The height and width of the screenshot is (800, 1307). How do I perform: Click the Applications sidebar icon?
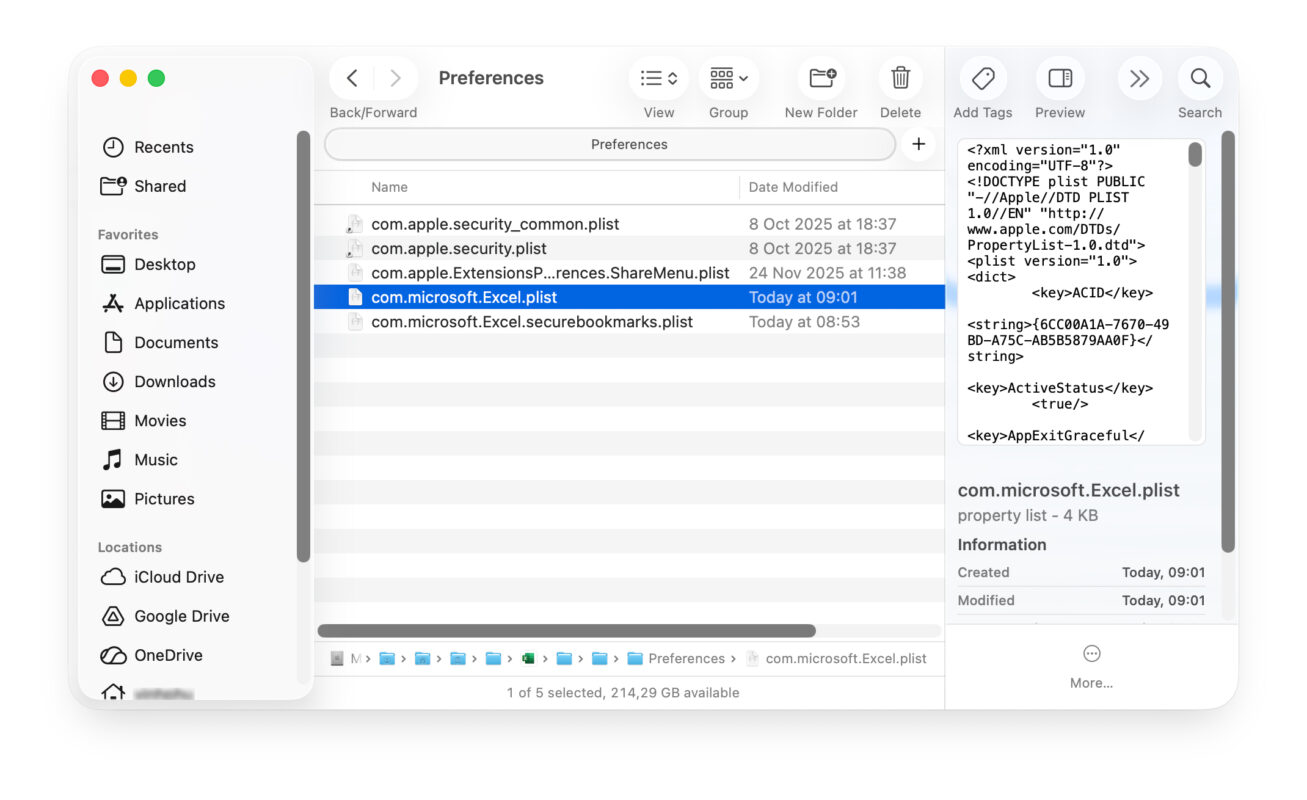pyautogui.click(x=113, y=303)
